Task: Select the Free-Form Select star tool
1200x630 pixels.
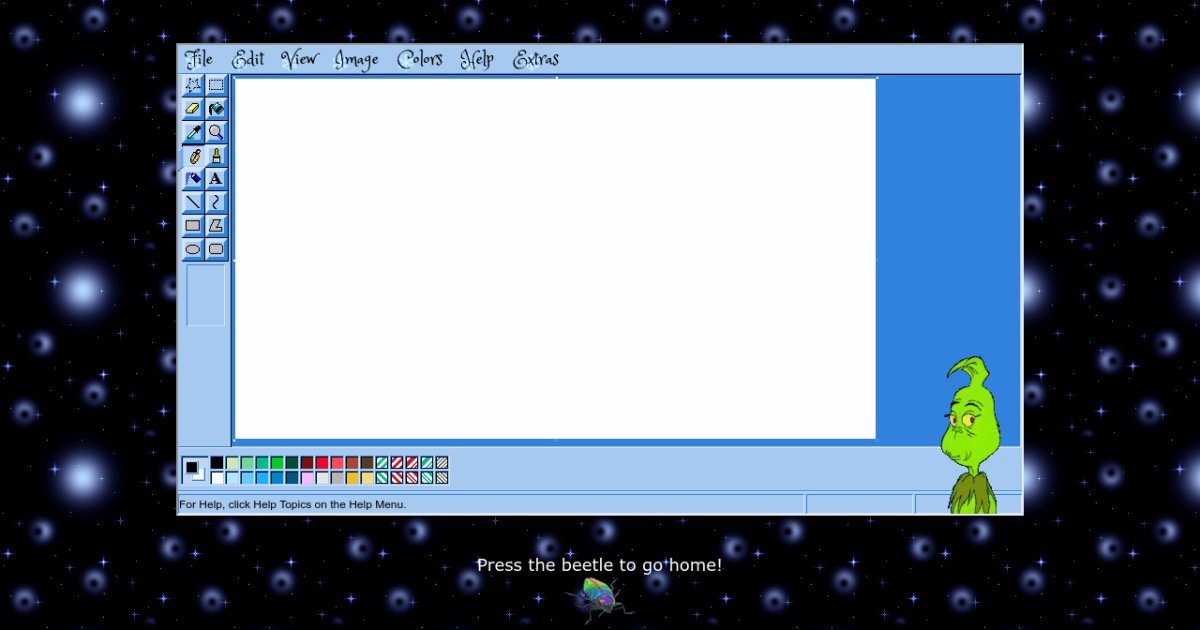Action: (193, 85)
